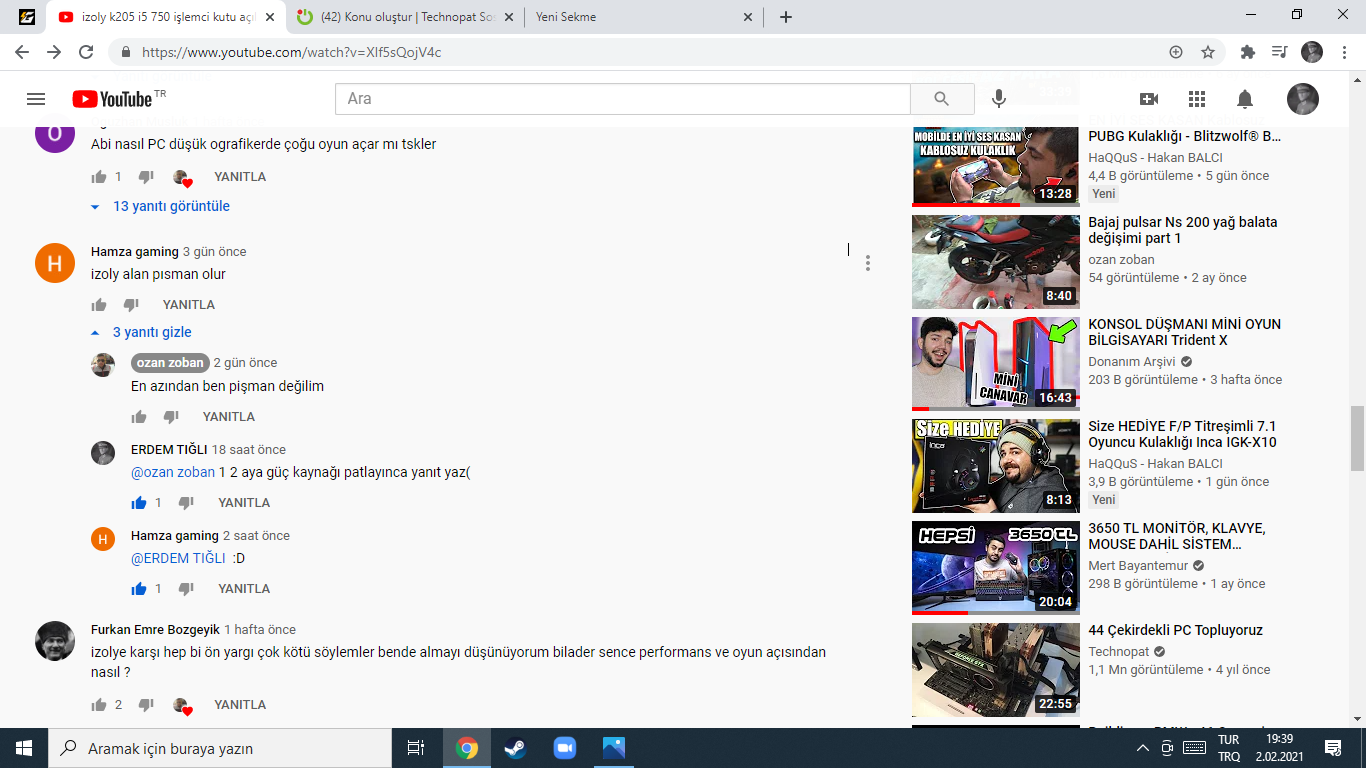The height and width of the screenshot is (768, 1366).
Task: Remove like on Hamza gaming's ':D' reply
Action: (139, 589)
